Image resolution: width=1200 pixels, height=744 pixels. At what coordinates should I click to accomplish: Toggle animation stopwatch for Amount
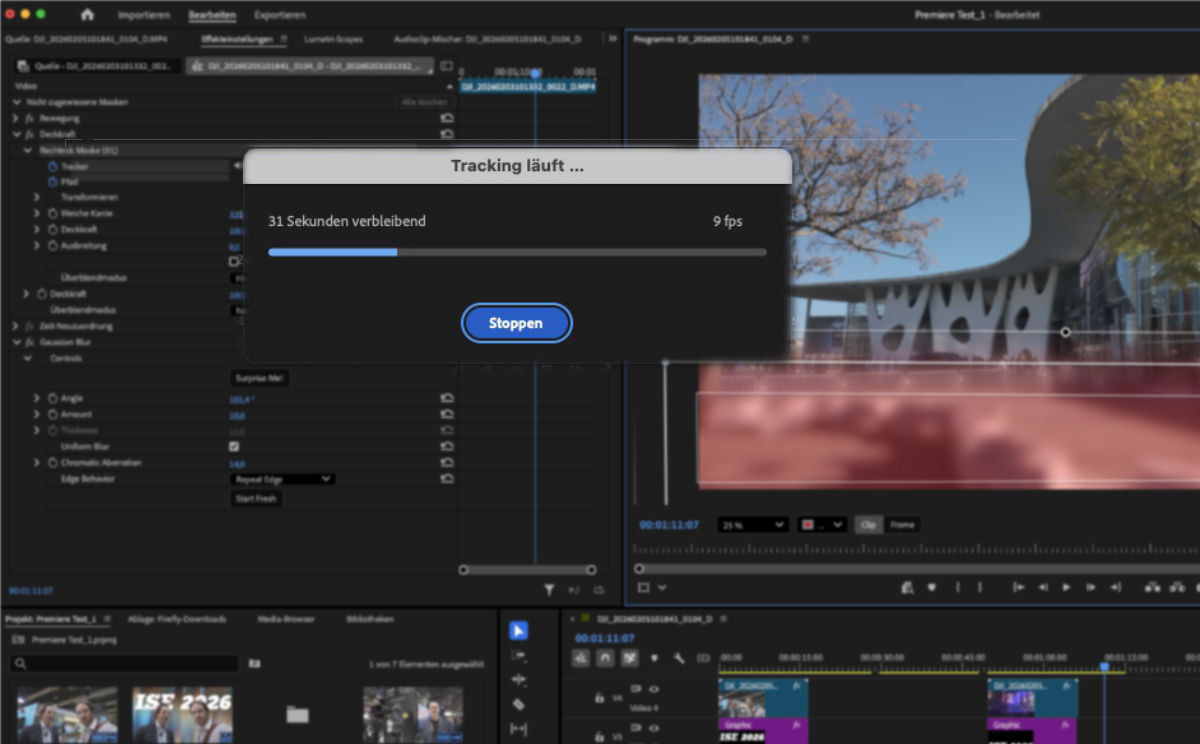coord(52,414)
